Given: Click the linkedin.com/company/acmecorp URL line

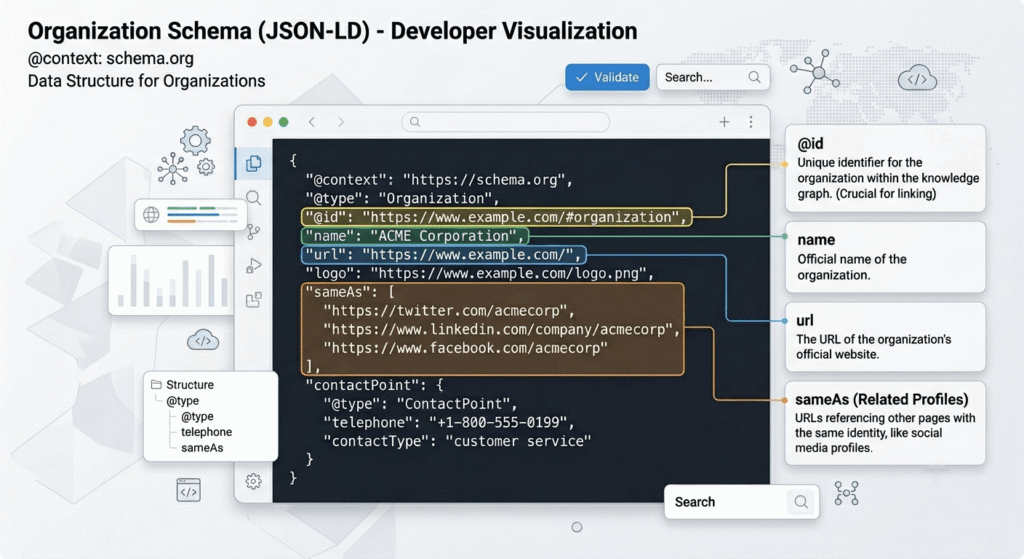Looking at the screenshot, I should pyautogui.click(x=502, y=330).
